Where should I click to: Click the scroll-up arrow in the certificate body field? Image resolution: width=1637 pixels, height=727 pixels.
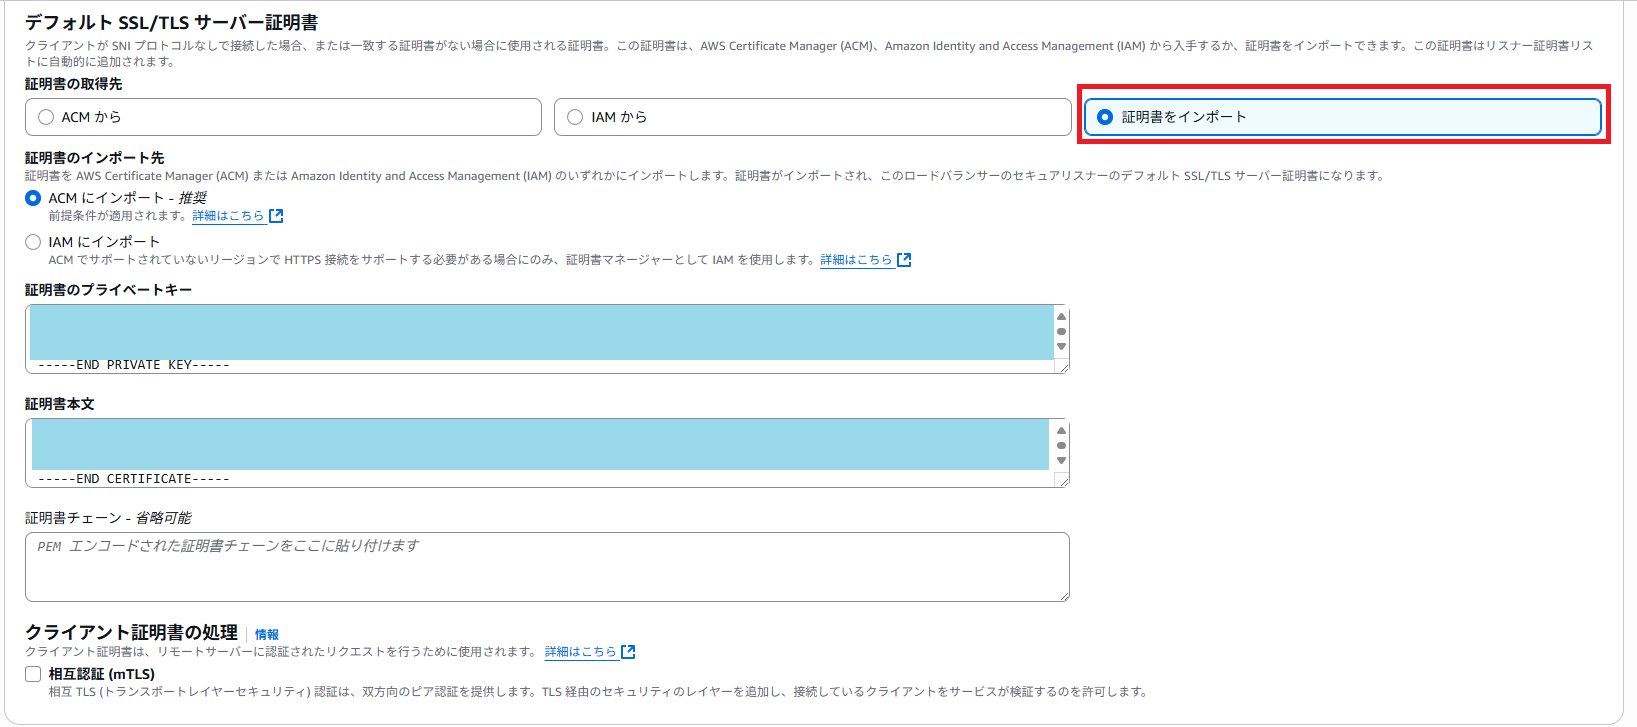pos(1061,431)
